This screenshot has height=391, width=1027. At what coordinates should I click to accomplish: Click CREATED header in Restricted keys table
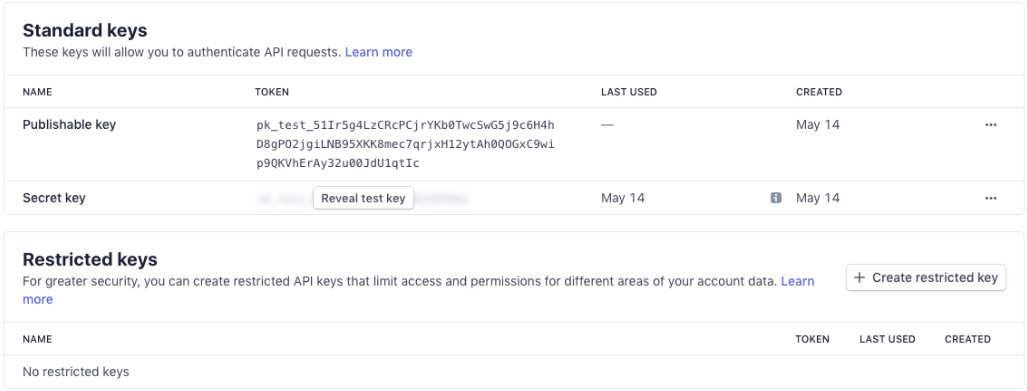pyautogui.click(x=967, y=339)
